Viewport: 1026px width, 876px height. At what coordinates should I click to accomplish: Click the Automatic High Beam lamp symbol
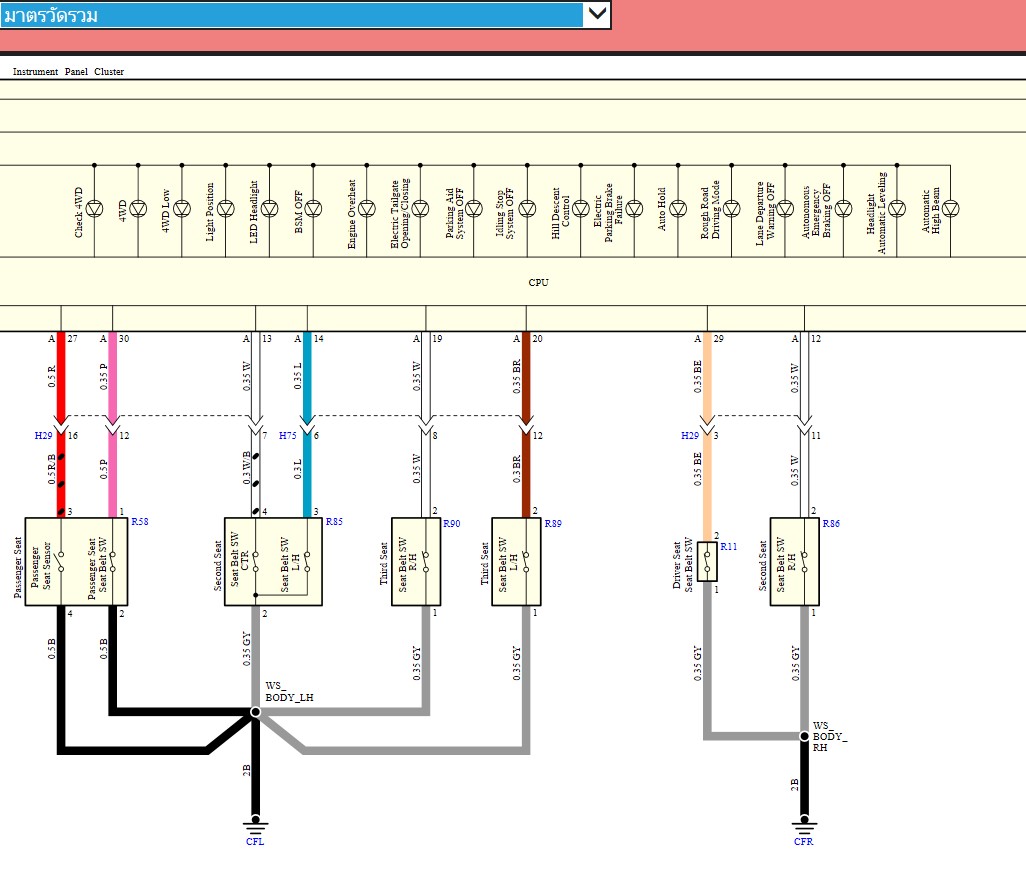[950, 209]
